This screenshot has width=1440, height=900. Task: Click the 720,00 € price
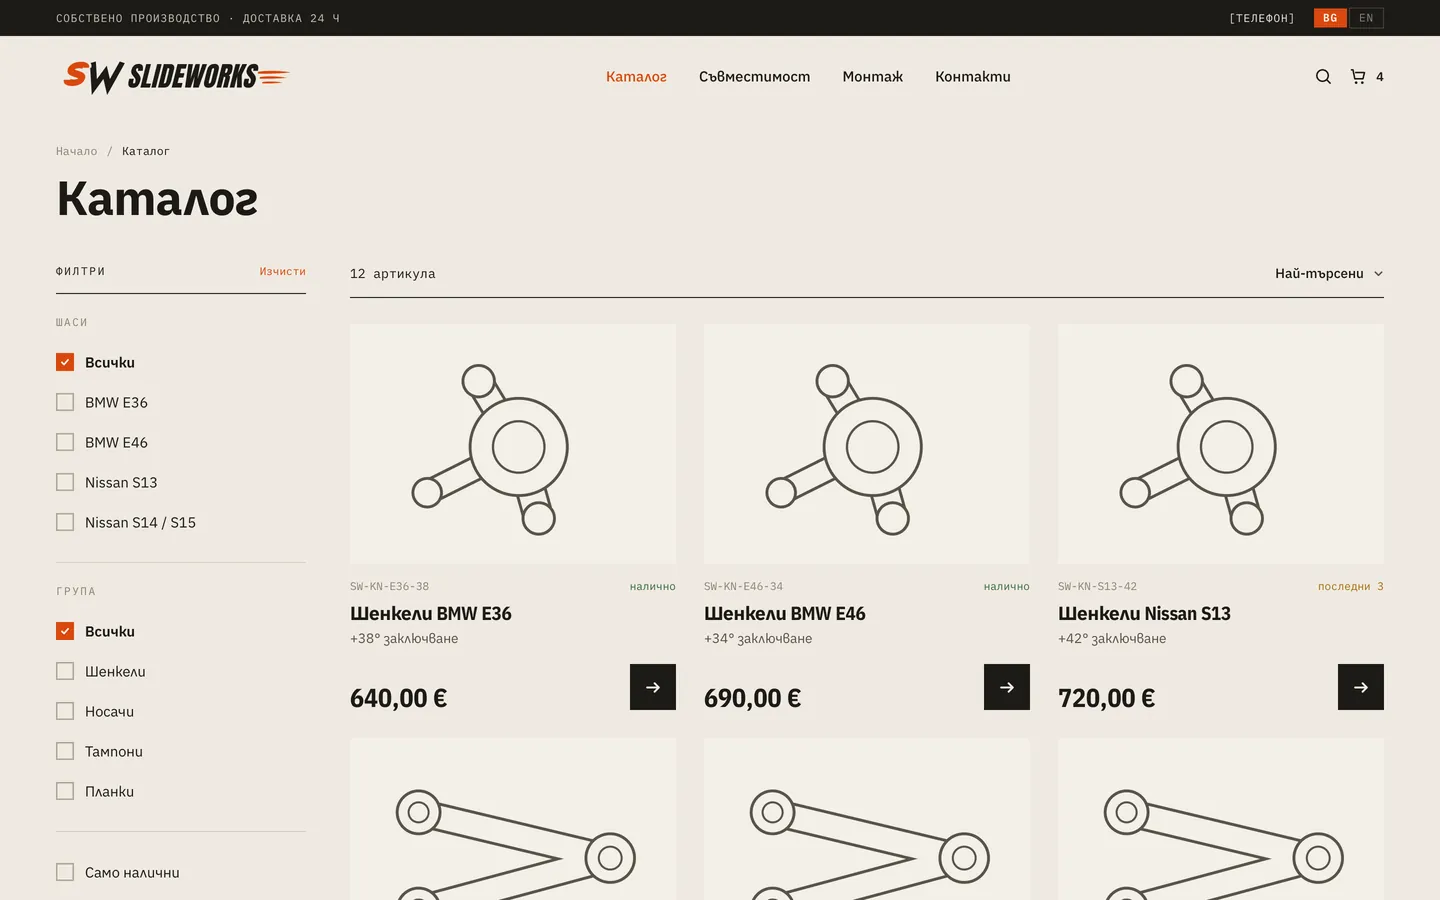click(x=1106, y=698)
